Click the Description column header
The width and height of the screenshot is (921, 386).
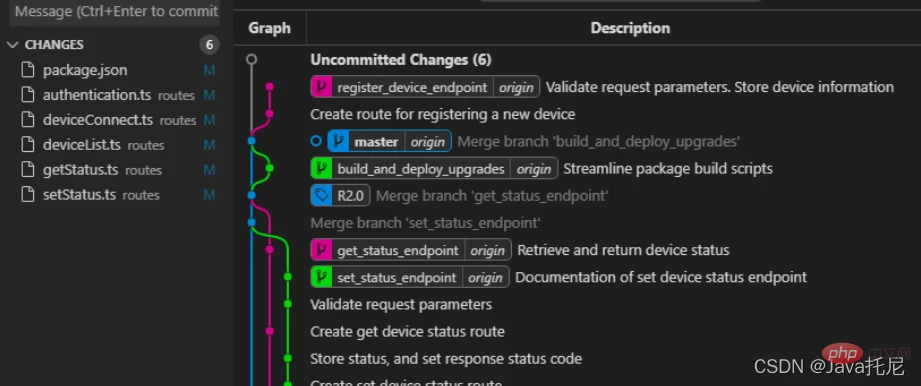(x=630, y=28)
